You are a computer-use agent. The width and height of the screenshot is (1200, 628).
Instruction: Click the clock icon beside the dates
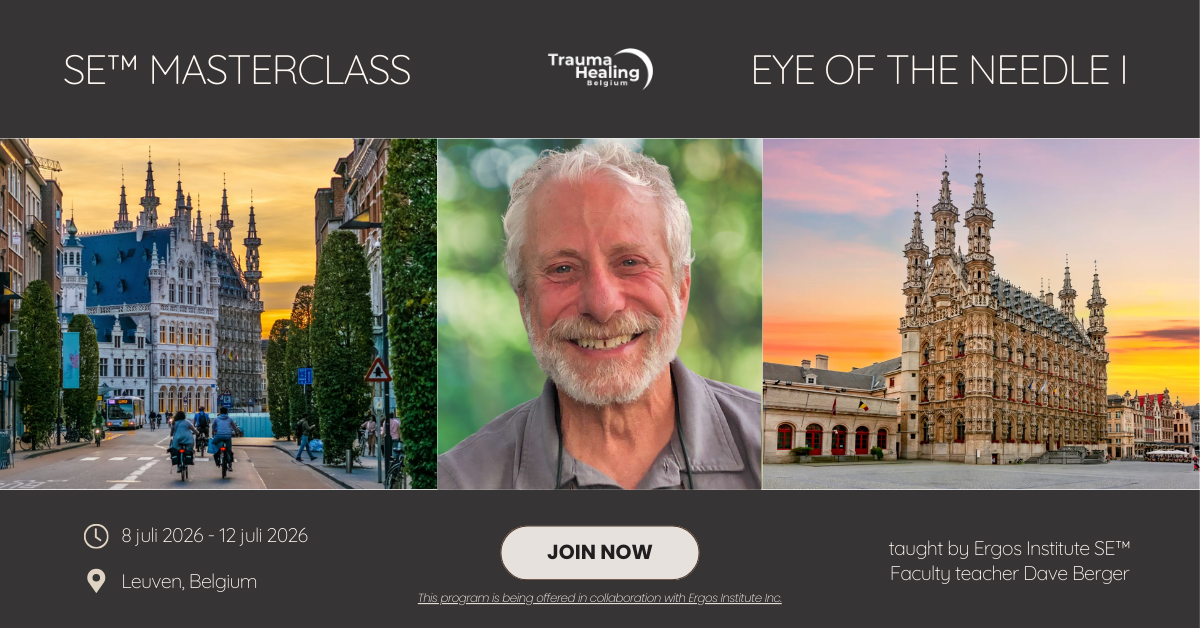[x=96, y=536]
